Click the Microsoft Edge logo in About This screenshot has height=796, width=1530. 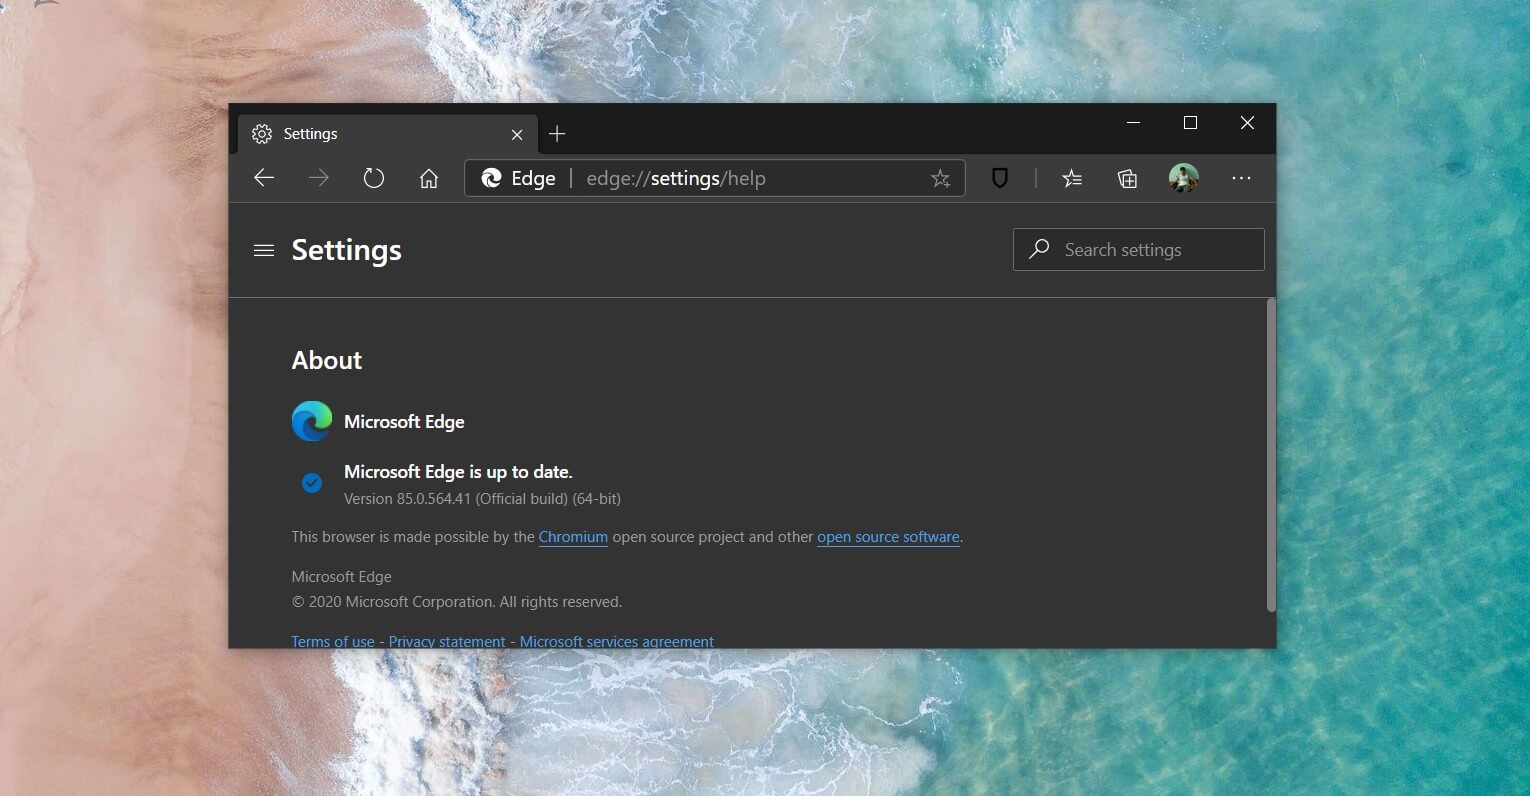pyautogui.click(x=312, y=421)
